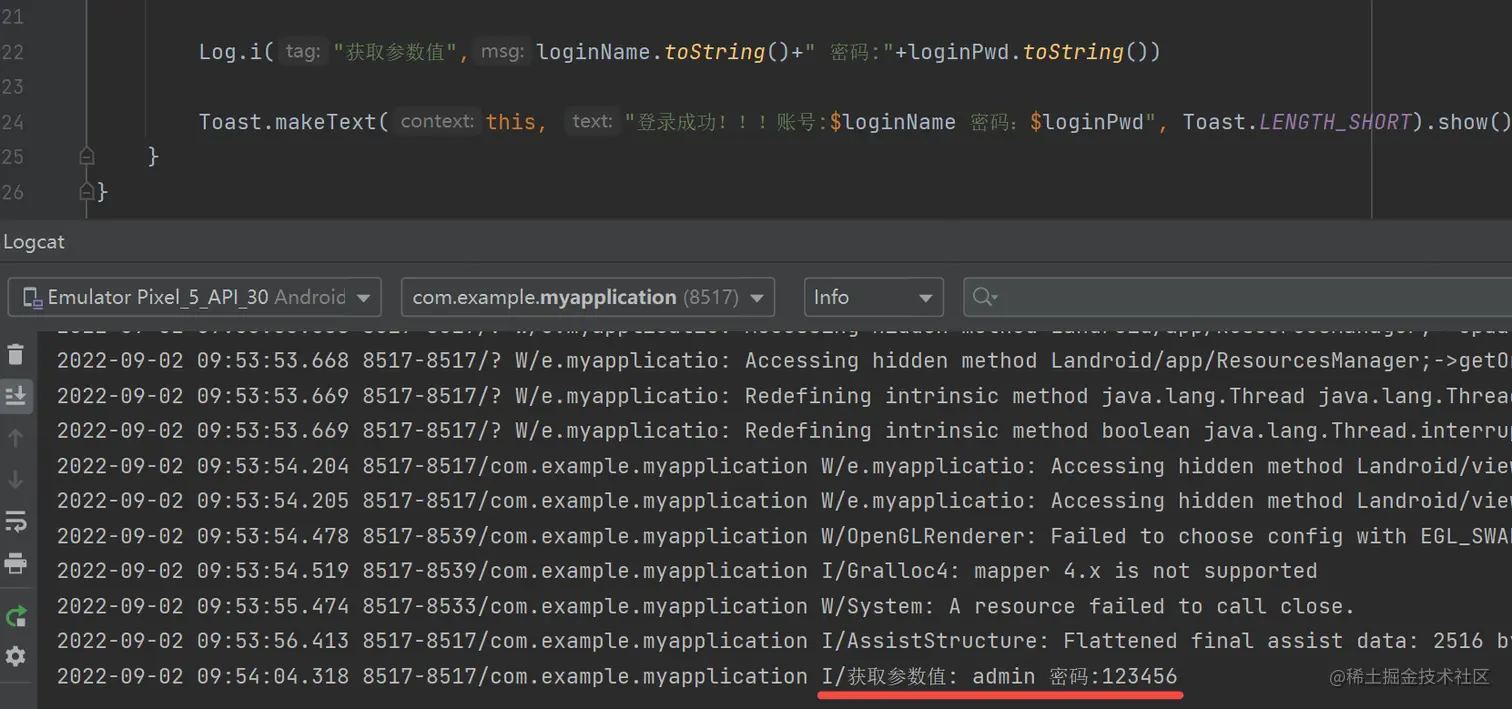Click the Log.i call in code
This screenshot has width=1512, height=709.
coord(236,52)
